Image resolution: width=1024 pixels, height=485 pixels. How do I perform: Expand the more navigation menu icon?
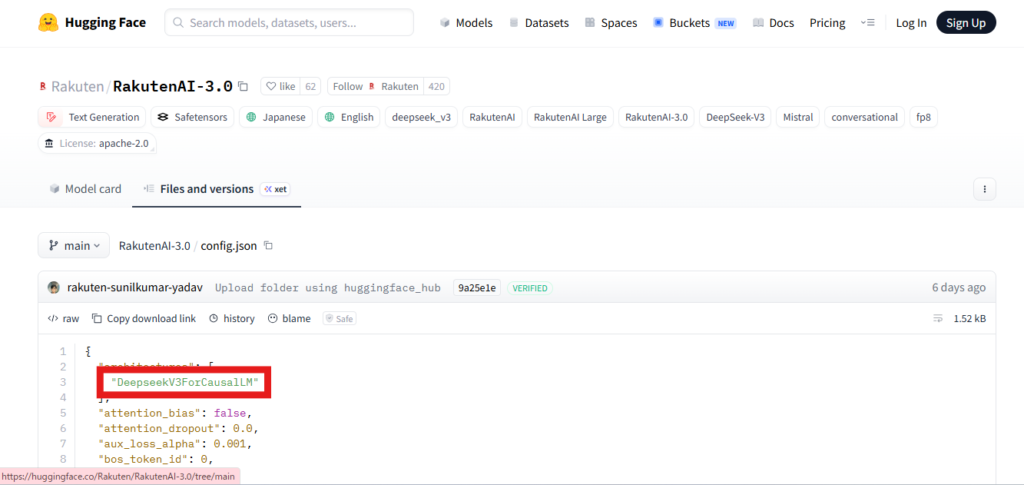pos(867,23)
